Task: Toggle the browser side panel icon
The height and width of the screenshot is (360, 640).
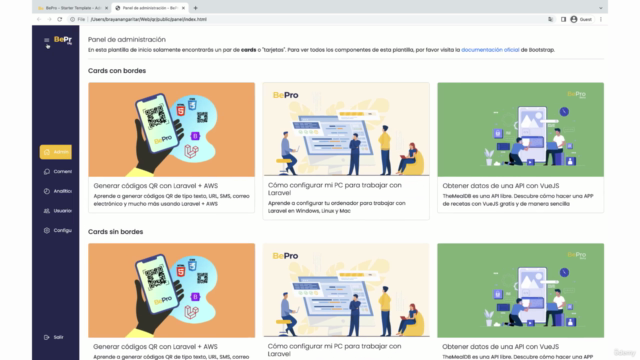Action: click(x=563, y=19)
